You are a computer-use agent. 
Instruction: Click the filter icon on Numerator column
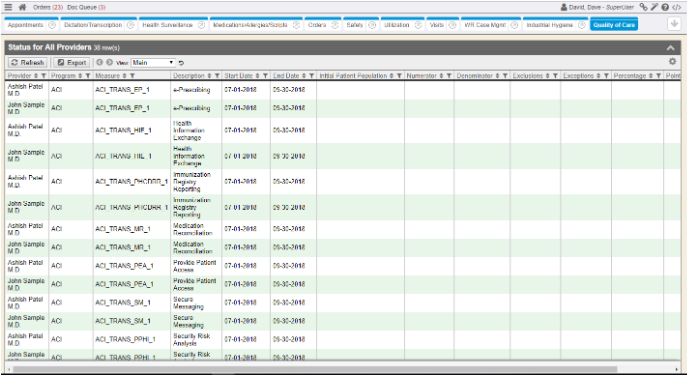[x=449, y=76]
